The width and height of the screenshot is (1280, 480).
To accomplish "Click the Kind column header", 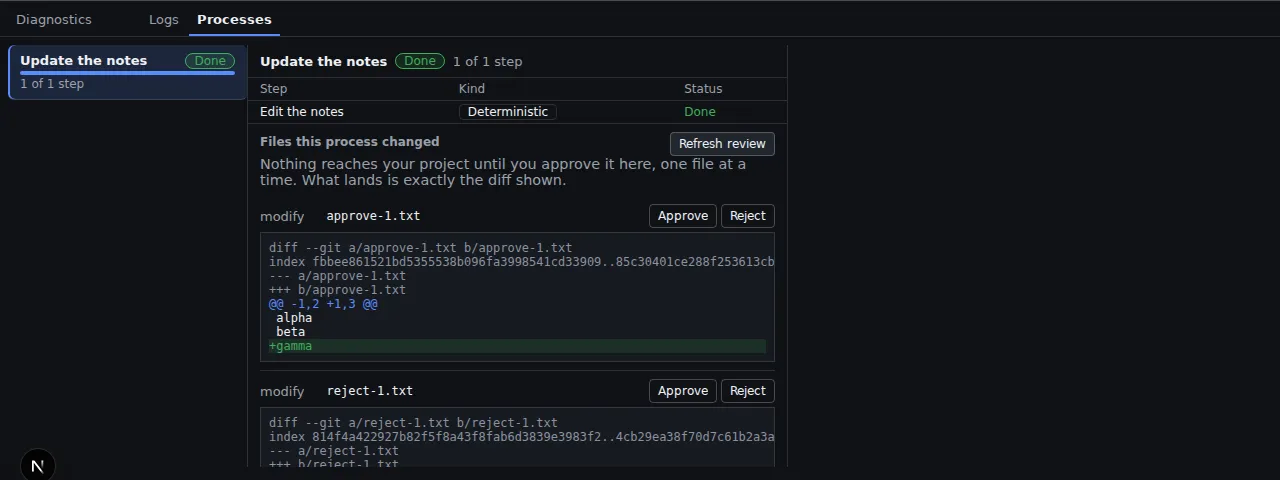I will [x=472, y=89].
